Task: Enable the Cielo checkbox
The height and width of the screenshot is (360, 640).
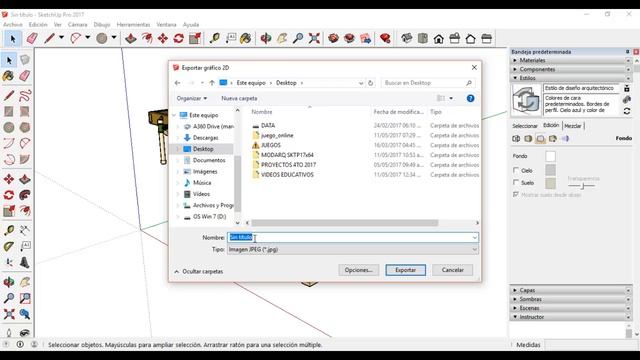Action: (x=516, y=170)
